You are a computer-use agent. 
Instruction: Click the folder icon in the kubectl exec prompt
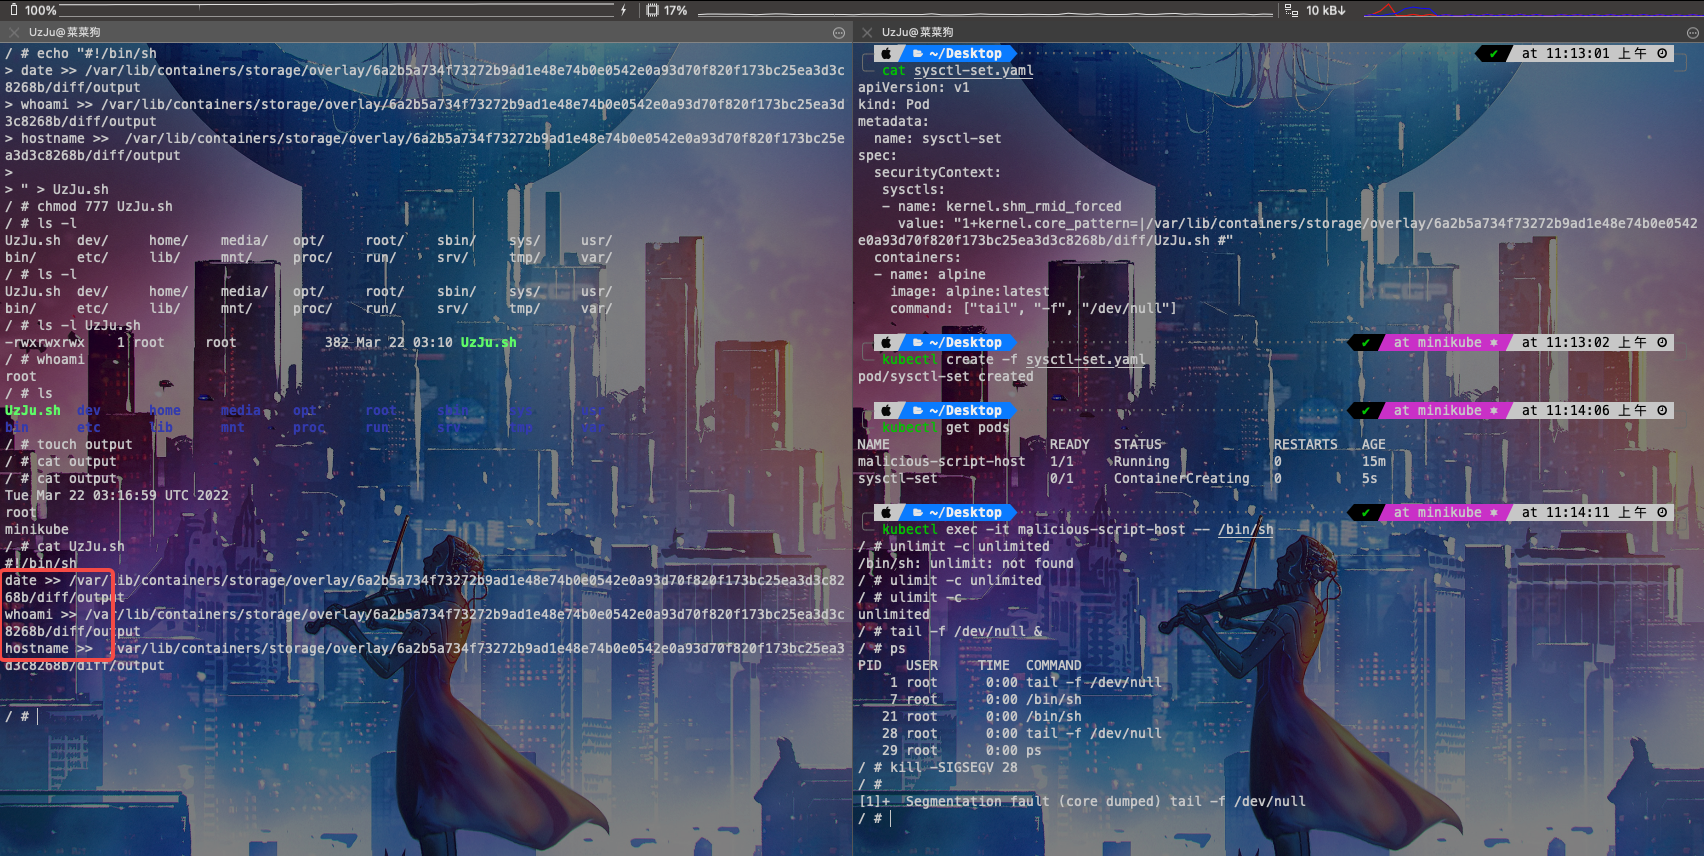(918, 512)
